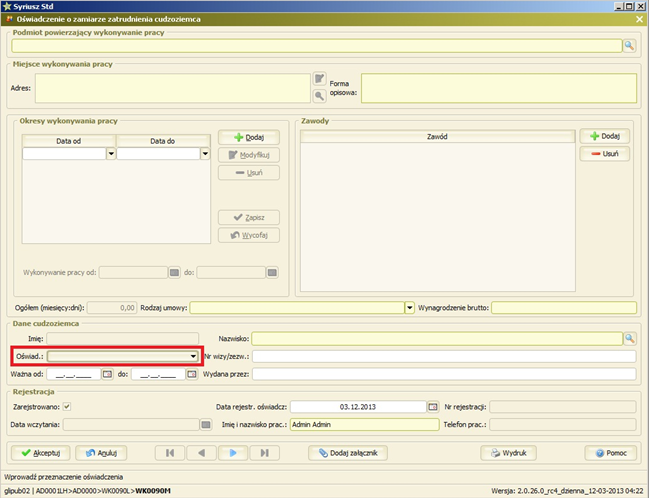
Task: Click Usuń in Okresy wykonywania pracy
Action: (x=249, y=173)
